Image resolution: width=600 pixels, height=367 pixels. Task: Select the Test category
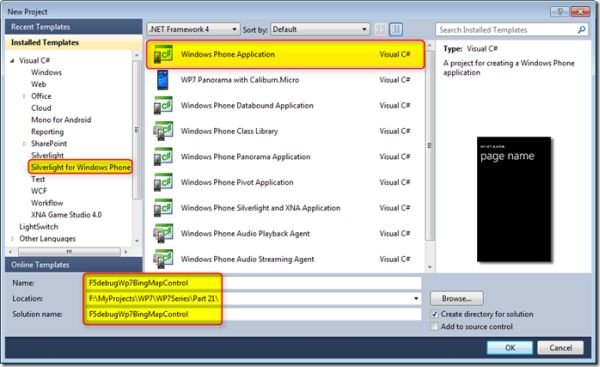(38, 179)
